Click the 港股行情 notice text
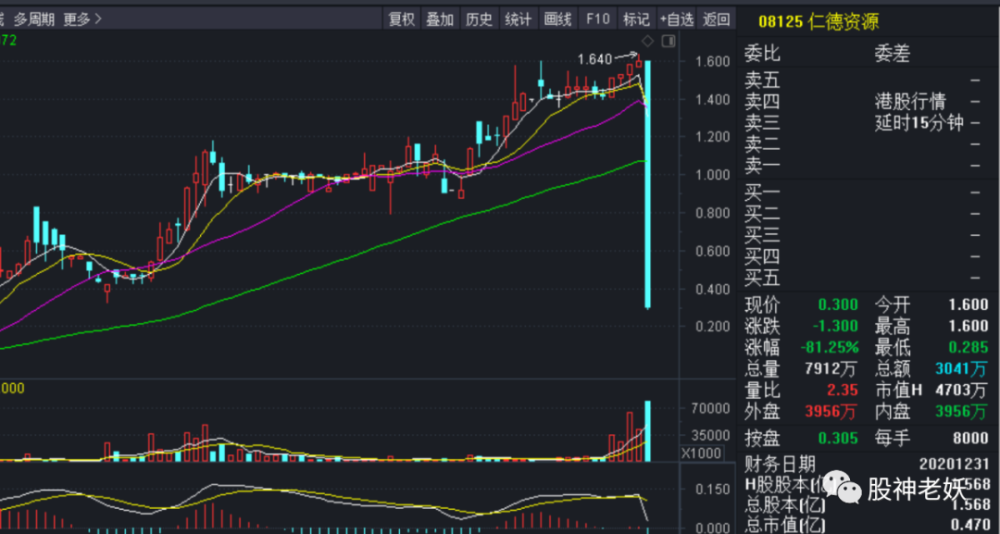Image resolution: width=1000 pixels, height=534 pixels. point(911,101)
